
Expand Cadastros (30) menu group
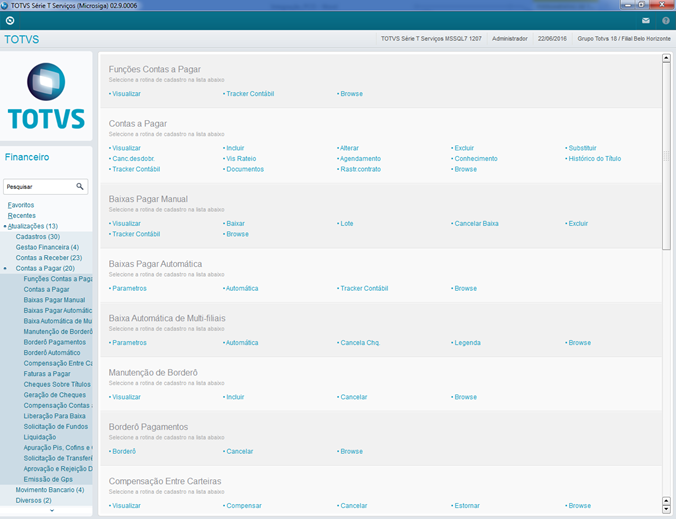click(x=38, y=237)
